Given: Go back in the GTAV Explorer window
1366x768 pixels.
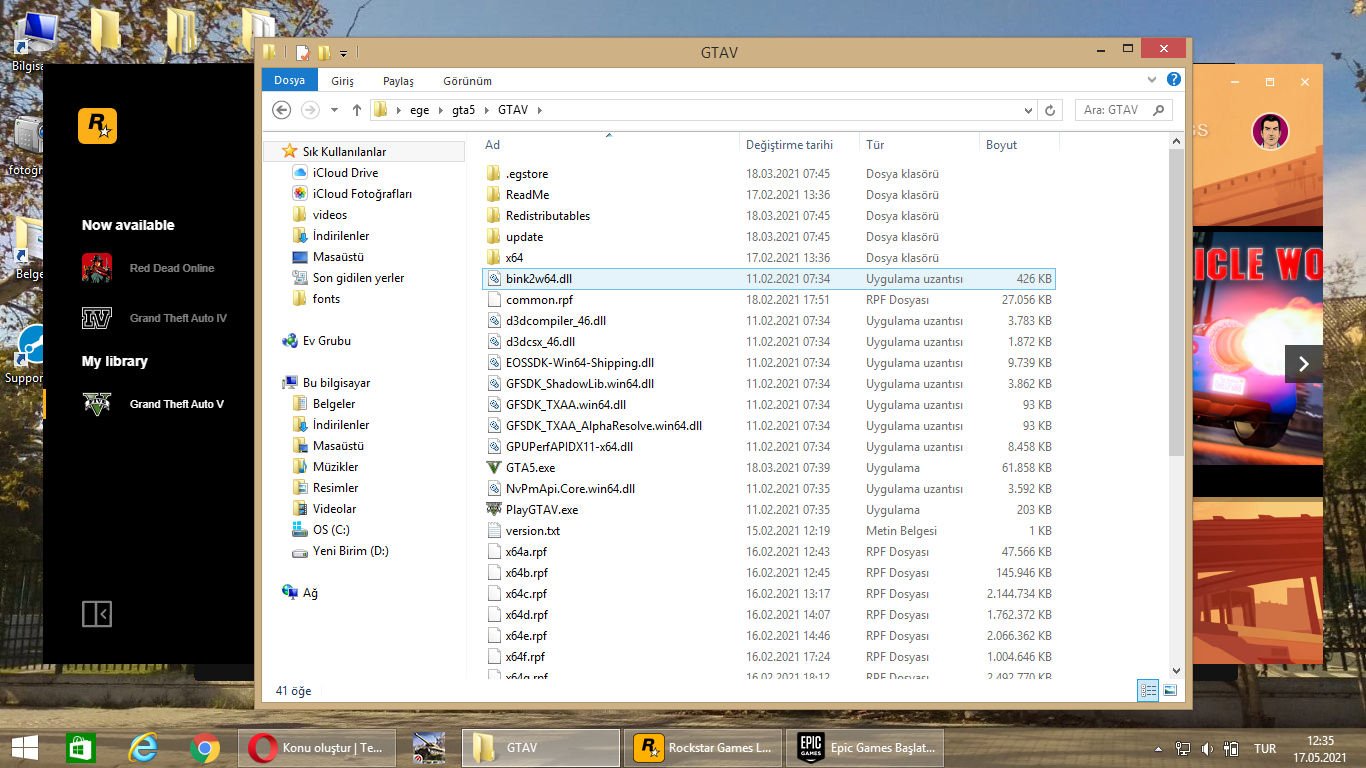Looking at the screenshot, I should (x=282, y=110).
